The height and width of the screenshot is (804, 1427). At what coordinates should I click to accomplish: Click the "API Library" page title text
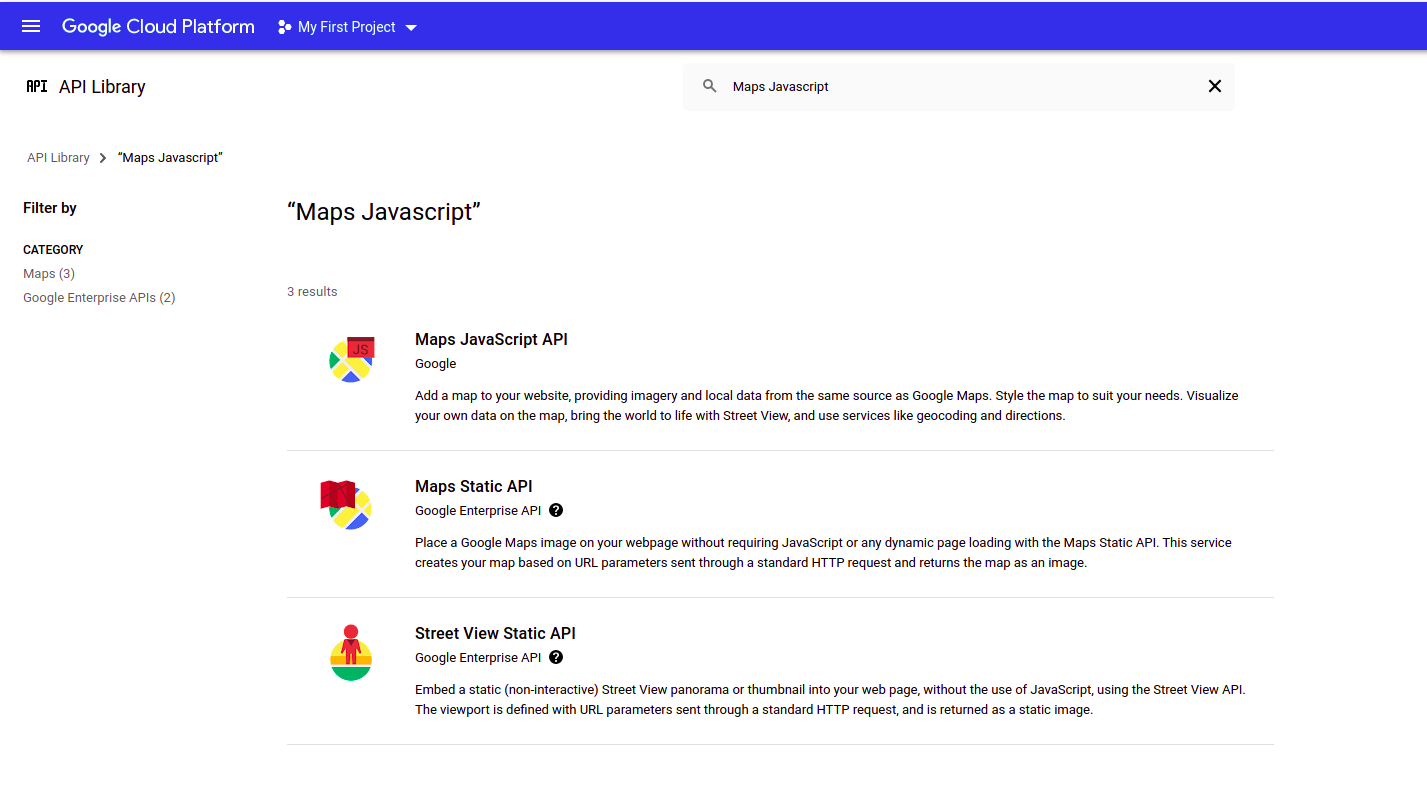(102, 87)
